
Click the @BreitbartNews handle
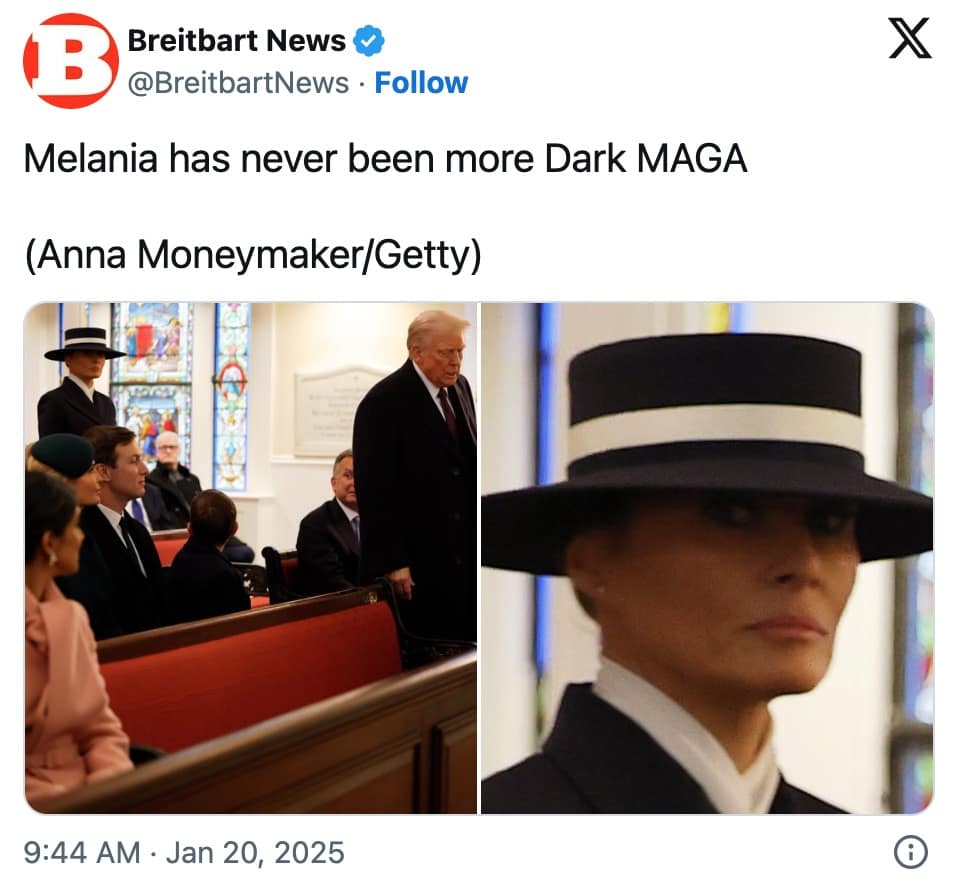[x=238, y=82]
